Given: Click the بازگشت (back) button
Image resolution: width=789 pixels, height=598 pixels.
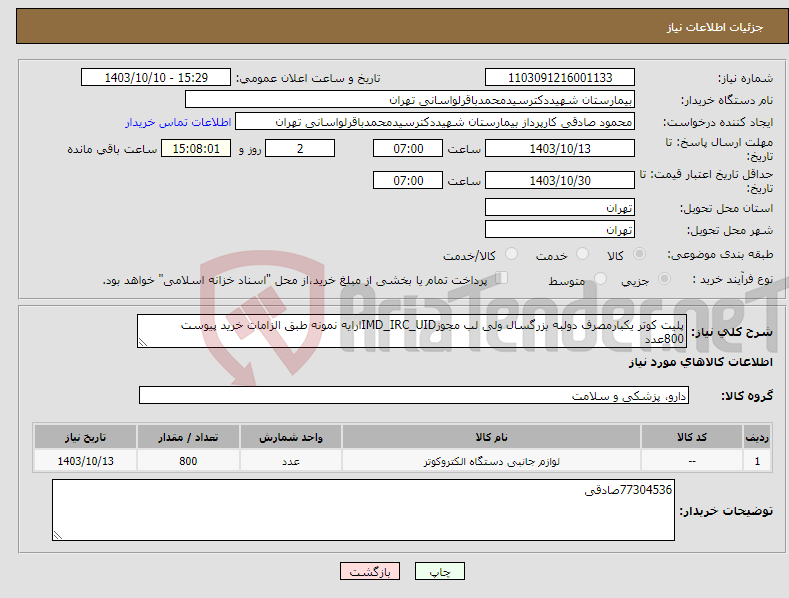Looking at the screenshot, I should click(370, 571).
